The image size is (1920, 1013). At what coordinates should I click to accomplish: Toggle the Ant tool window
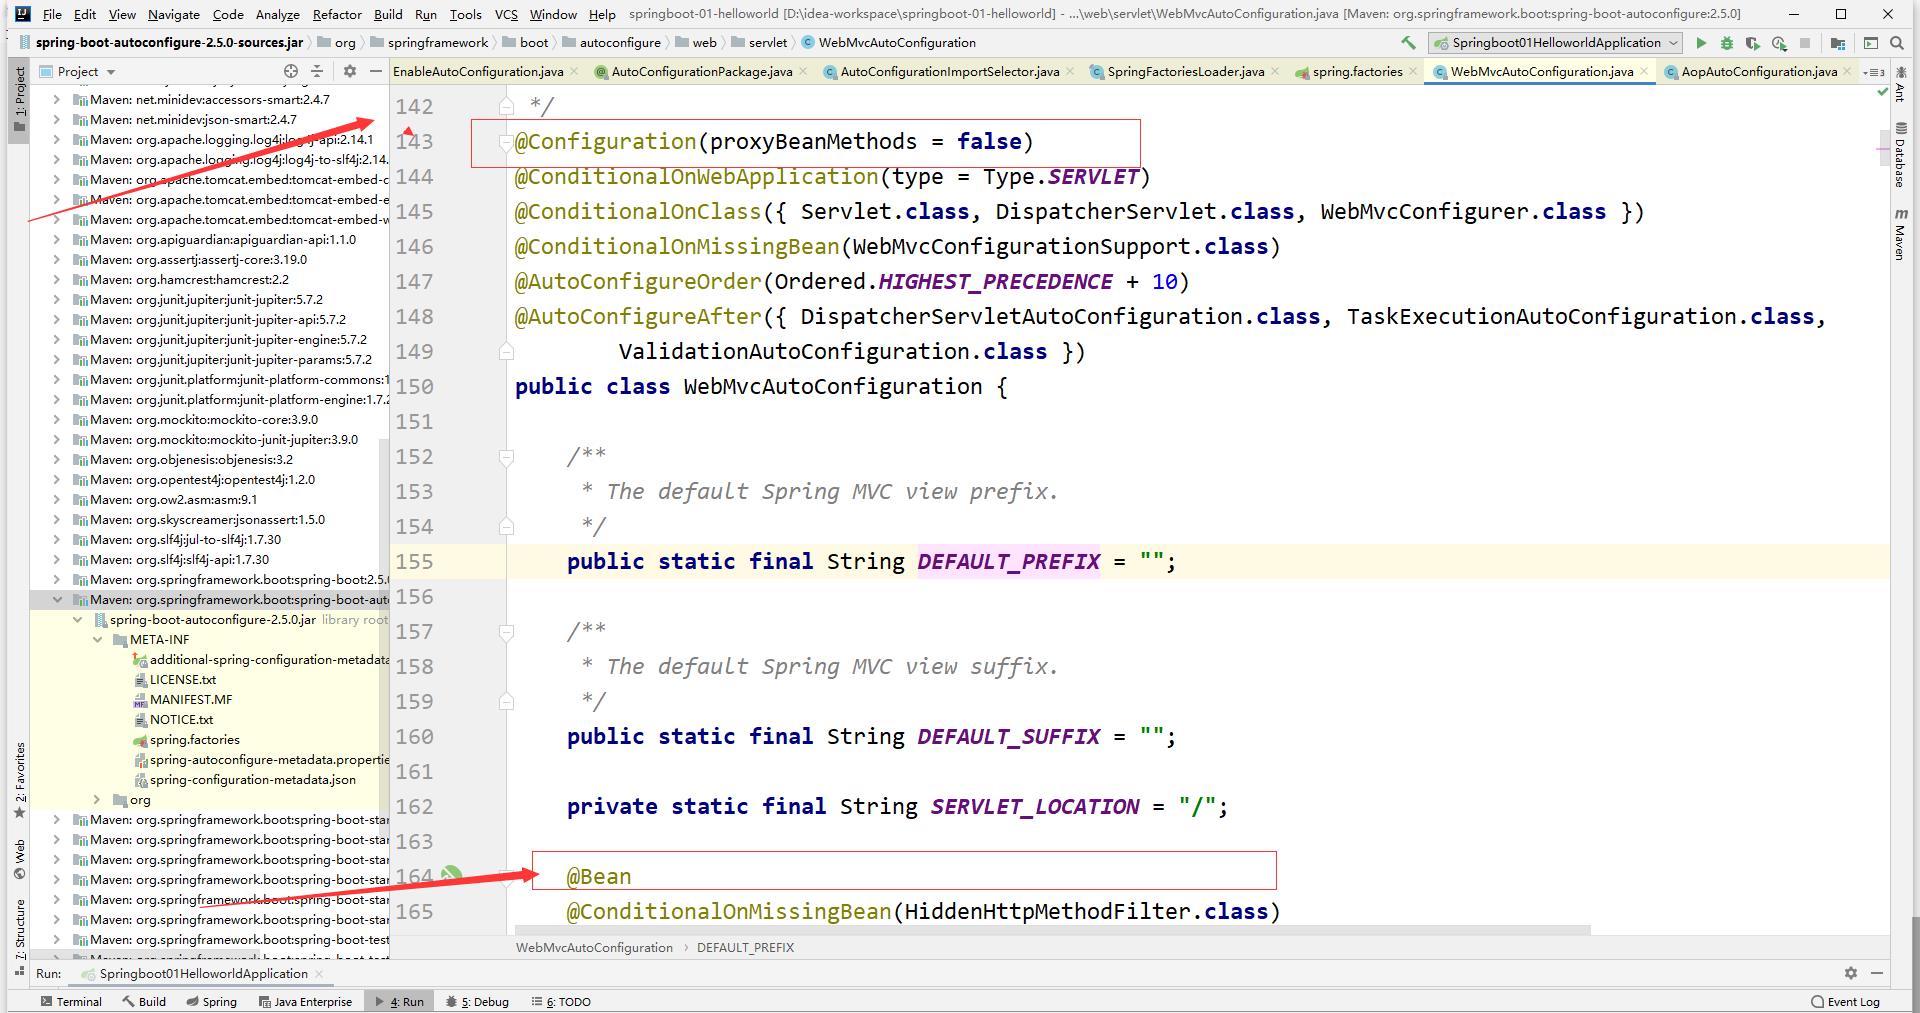pos(1899,84)
